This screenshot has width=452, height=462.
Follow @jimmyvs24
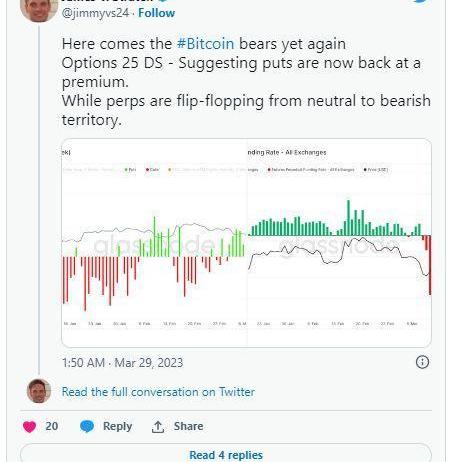156,13
